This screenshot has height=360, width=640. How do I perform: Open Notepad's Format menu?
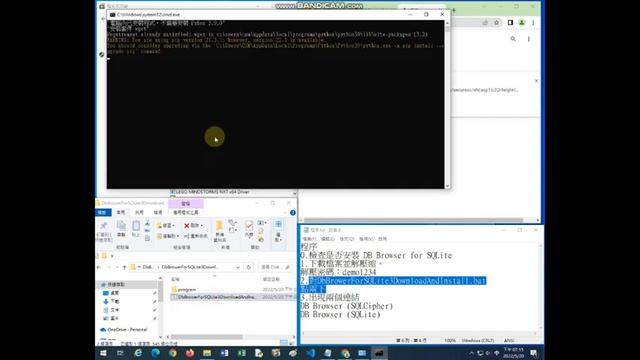pyautogui.click(x=347, y=239)
